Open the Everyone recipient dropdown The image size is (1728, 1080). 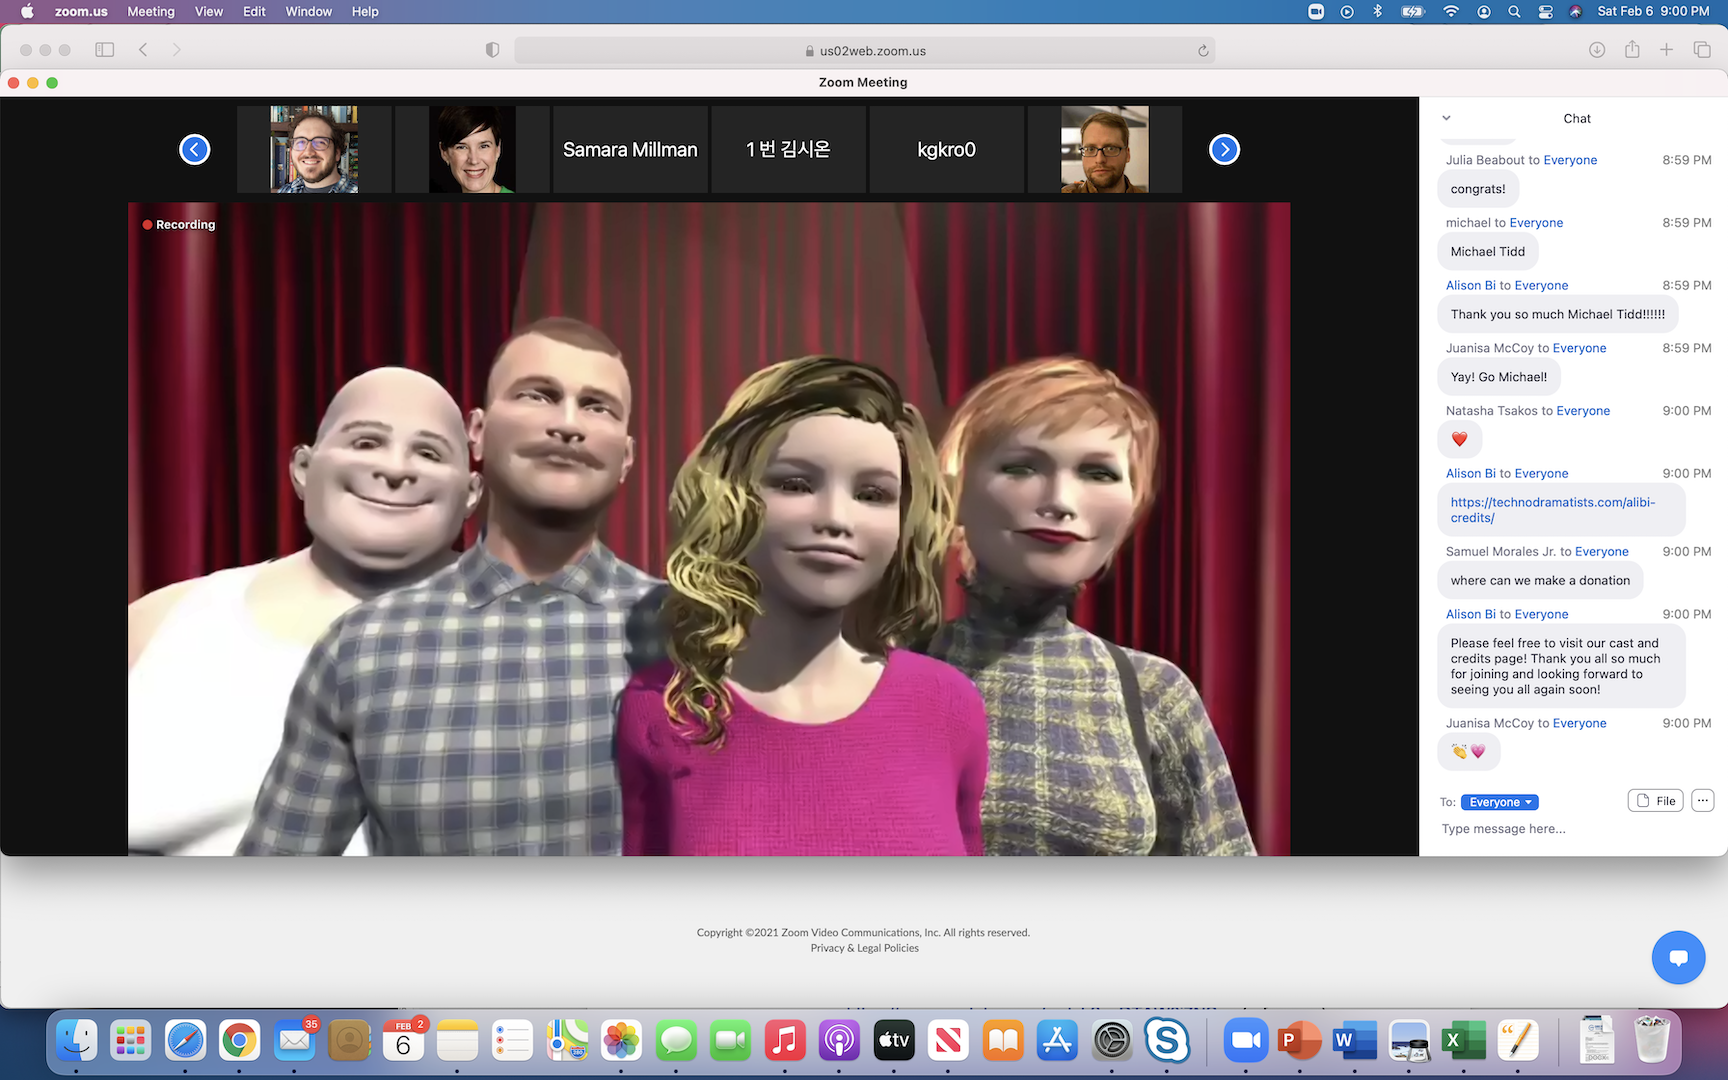[x=1499, y=802]
